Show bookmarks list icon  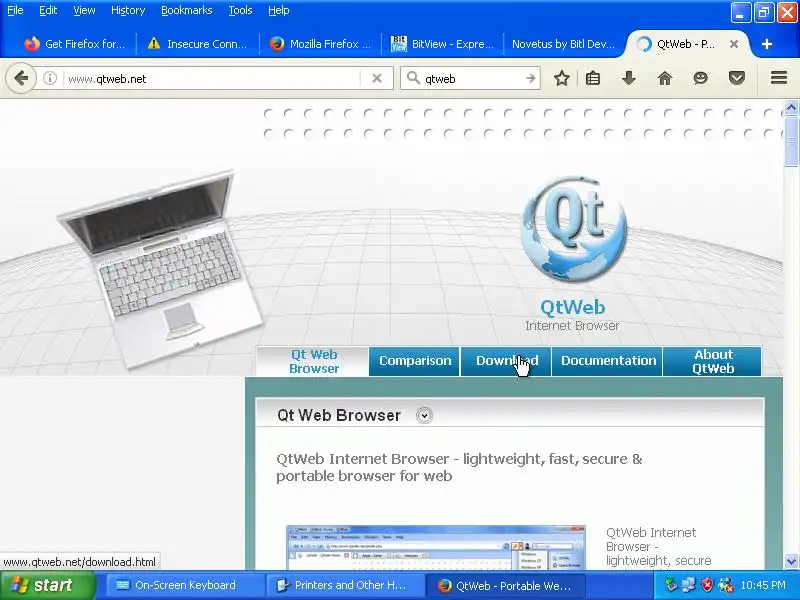pyautogui.click(x=592, y=79)
